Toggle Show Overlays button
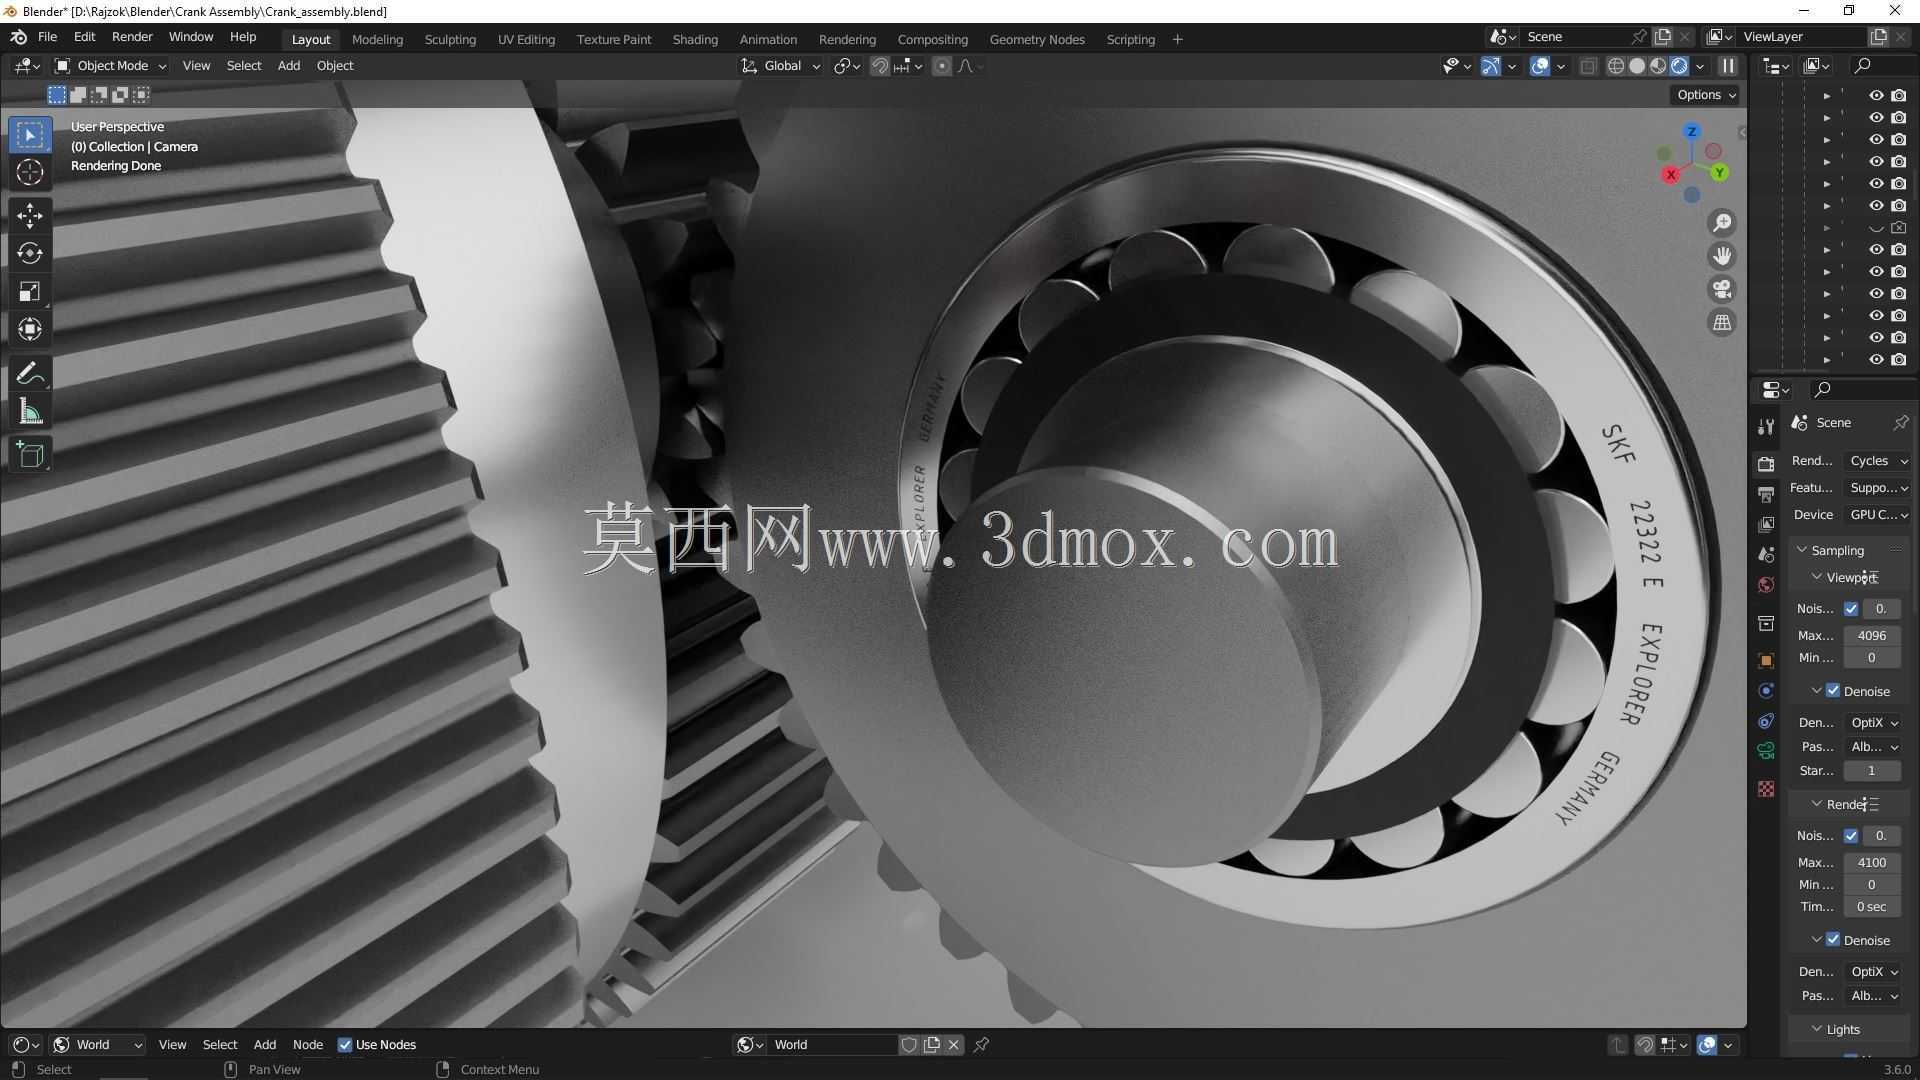Screen dimensions: 1920x1080 1540,66
